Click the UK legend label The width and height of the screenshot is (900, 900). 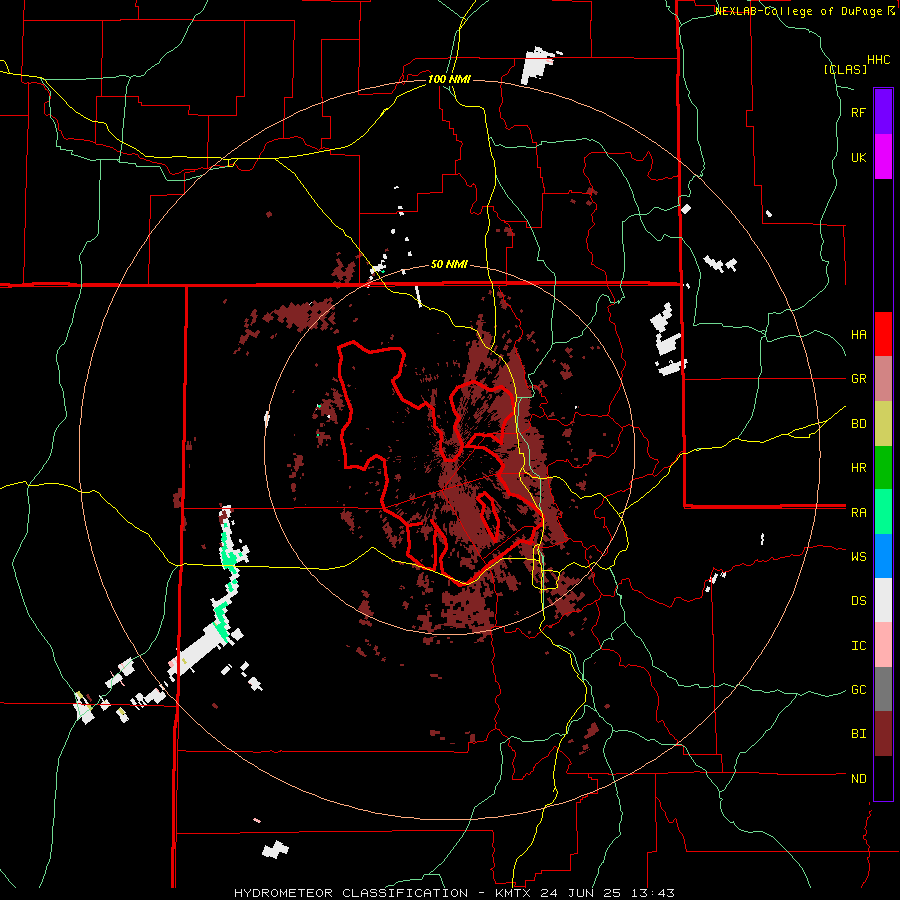pyautogui.click(x=858, y=158)
